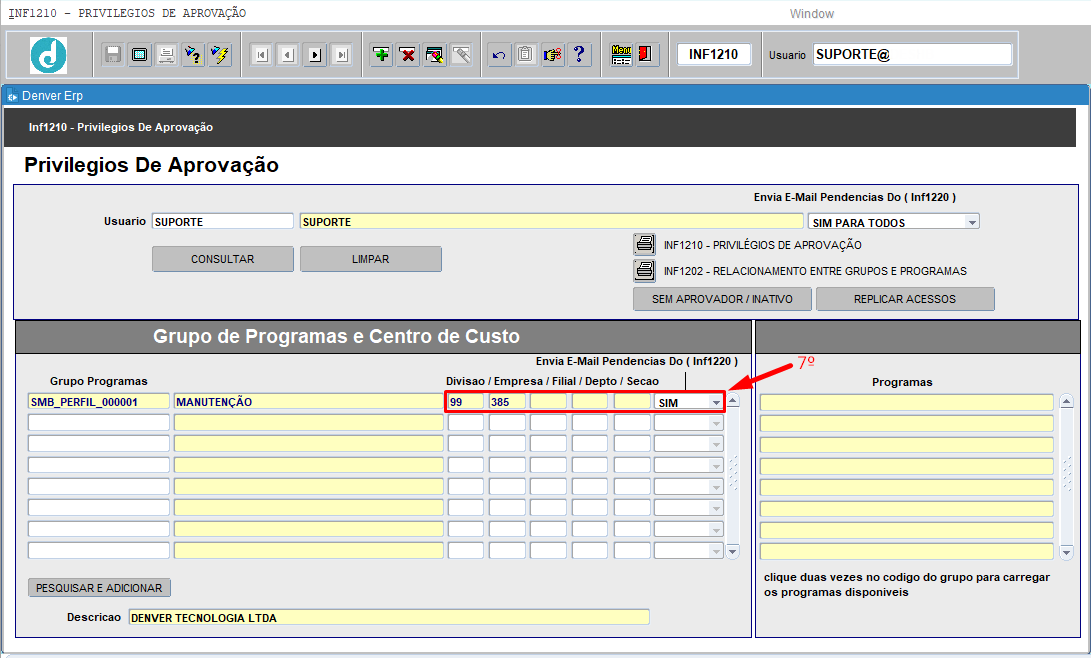Select group code SMB_PERFIL_000001
This screenshot has width=1091, height=658.
point(99,401)
